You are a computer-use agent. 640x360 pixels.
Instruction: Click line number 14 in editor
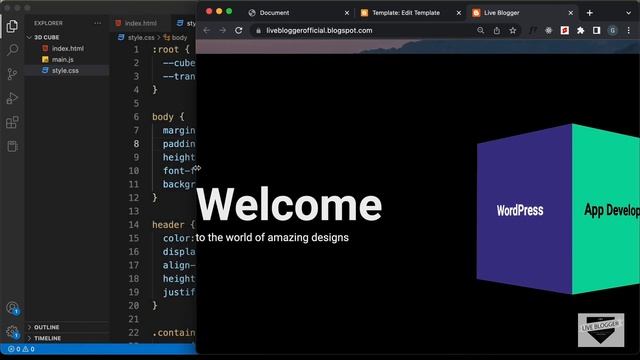133,224
